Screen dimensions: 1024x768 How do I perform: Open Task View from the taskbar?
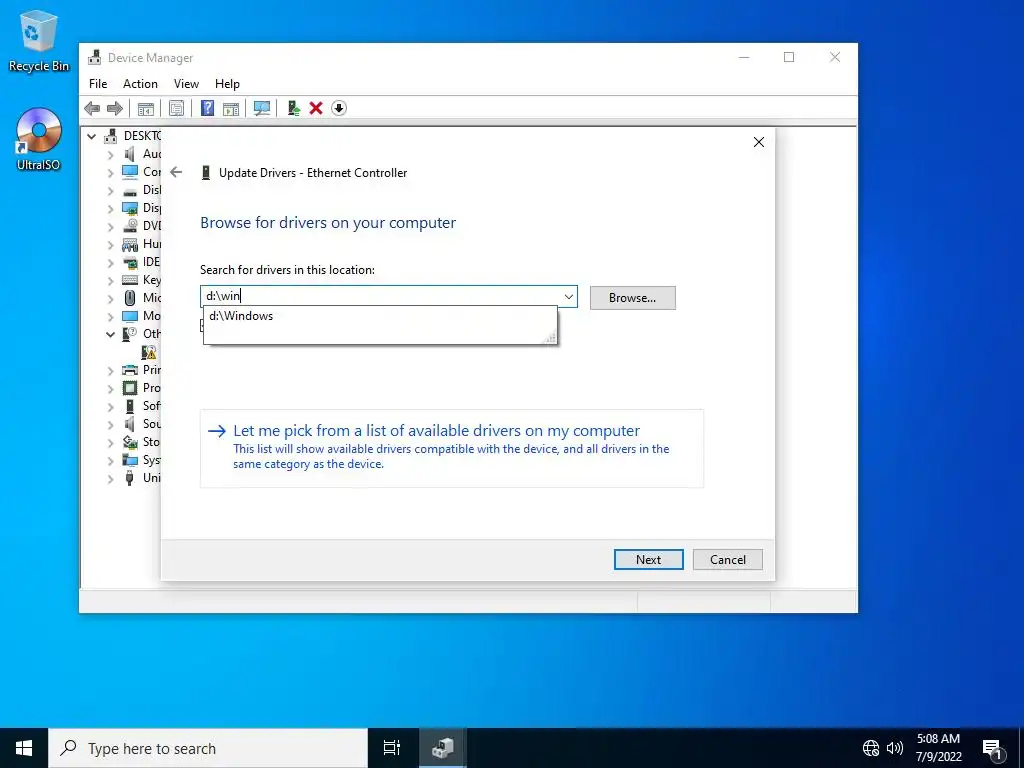(392, 748)
